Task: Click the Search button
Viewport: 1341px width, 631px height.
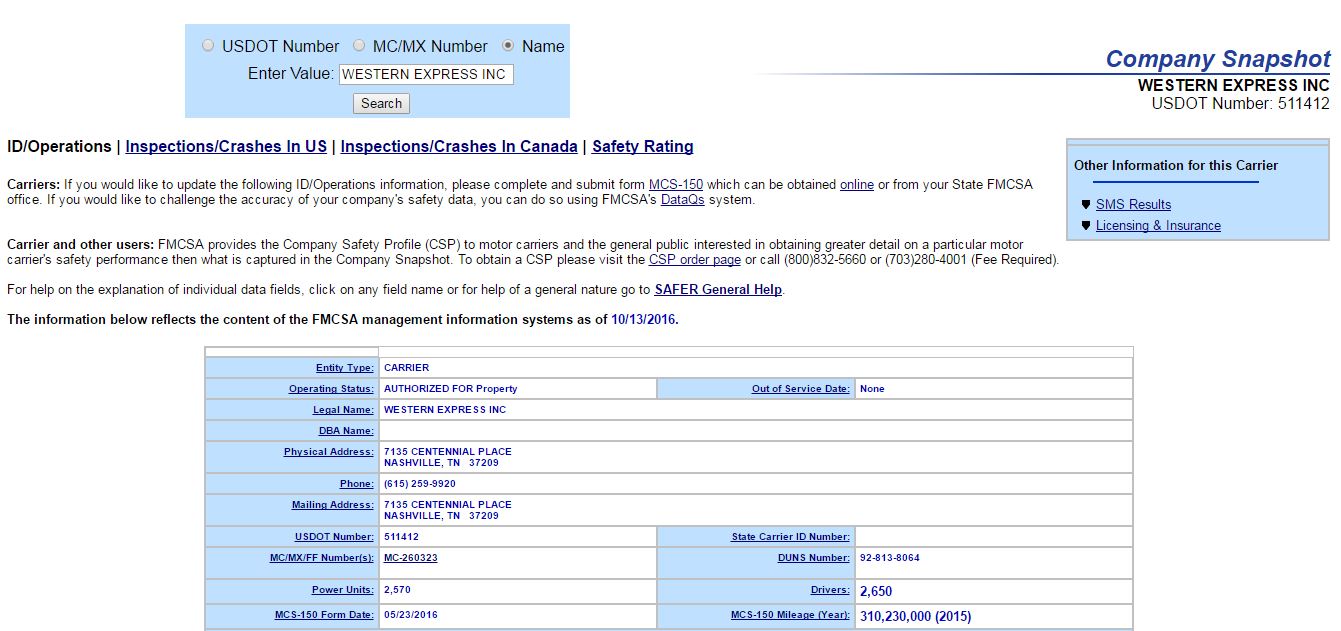Action: click(x=381, y=104)
